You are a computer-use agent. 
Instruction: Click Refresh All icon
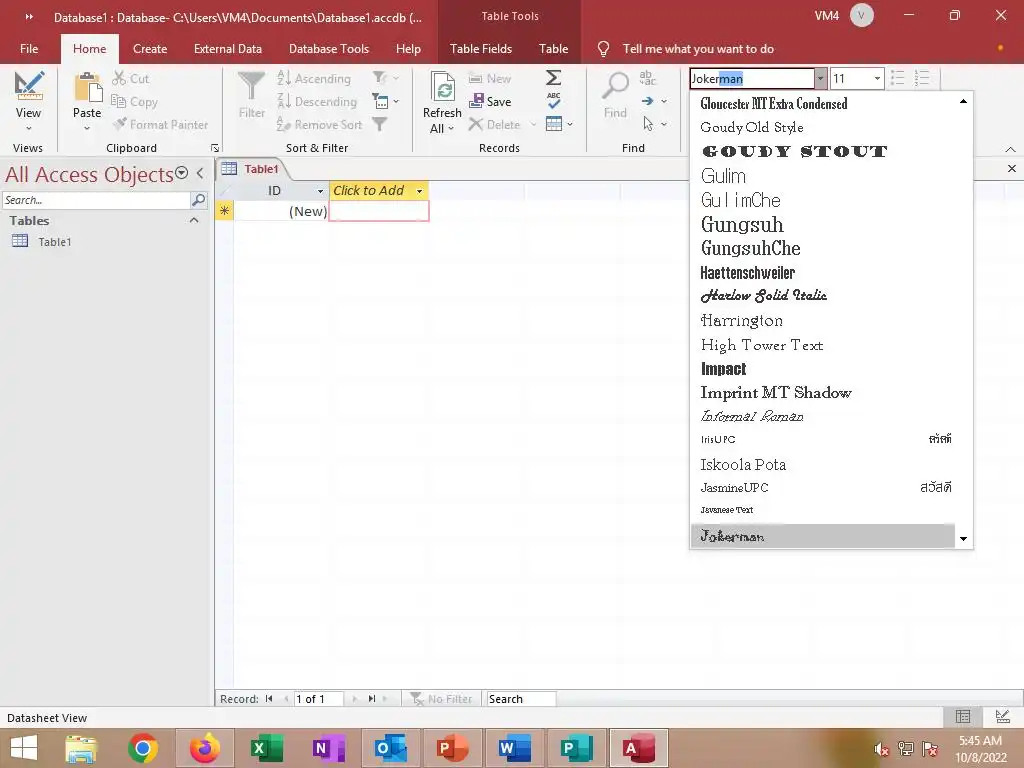point(443,88)
